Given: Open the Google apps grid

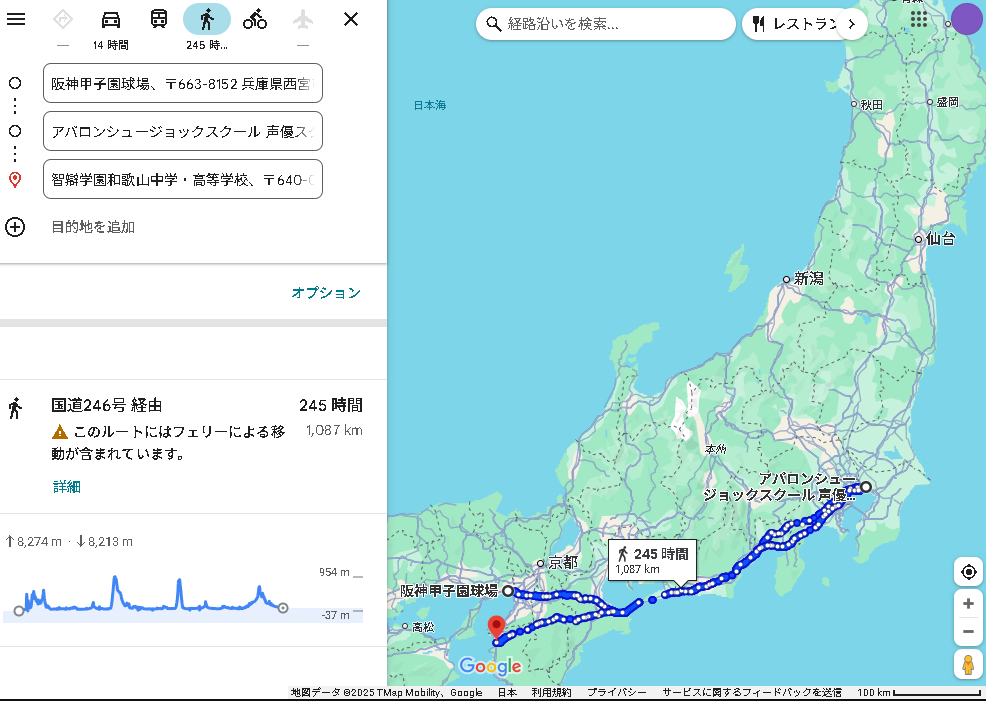Looking at the screenshot, I should point(919,19).
